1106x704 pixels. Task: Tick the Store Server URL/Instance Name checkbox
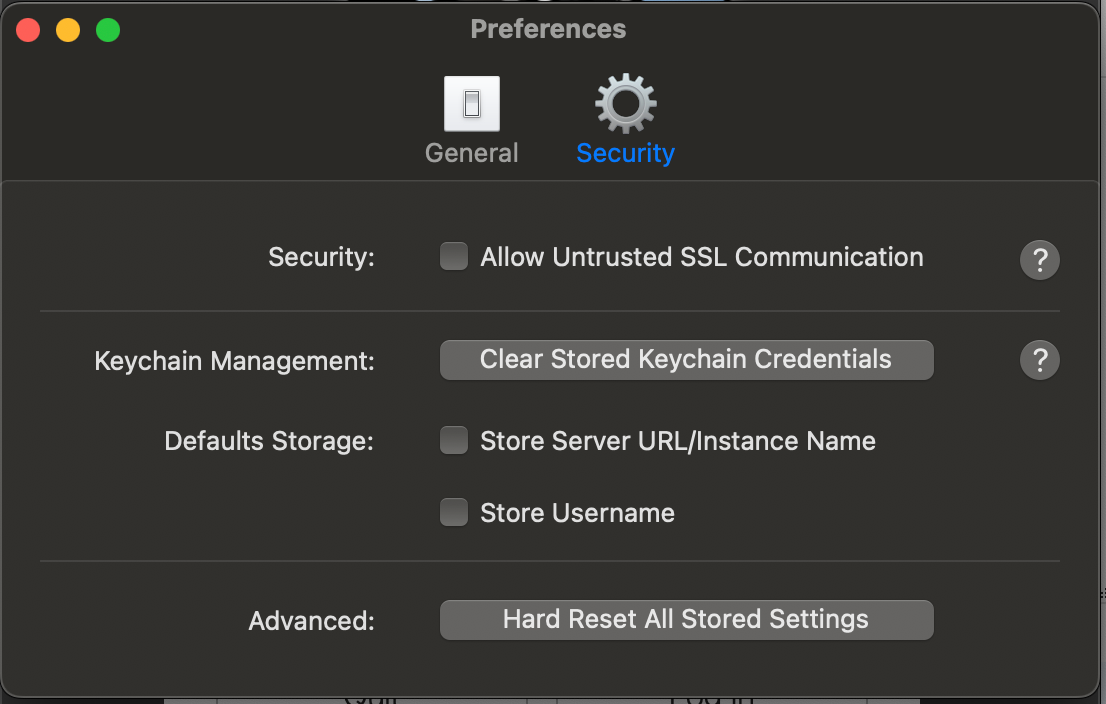tap(454, 440)
